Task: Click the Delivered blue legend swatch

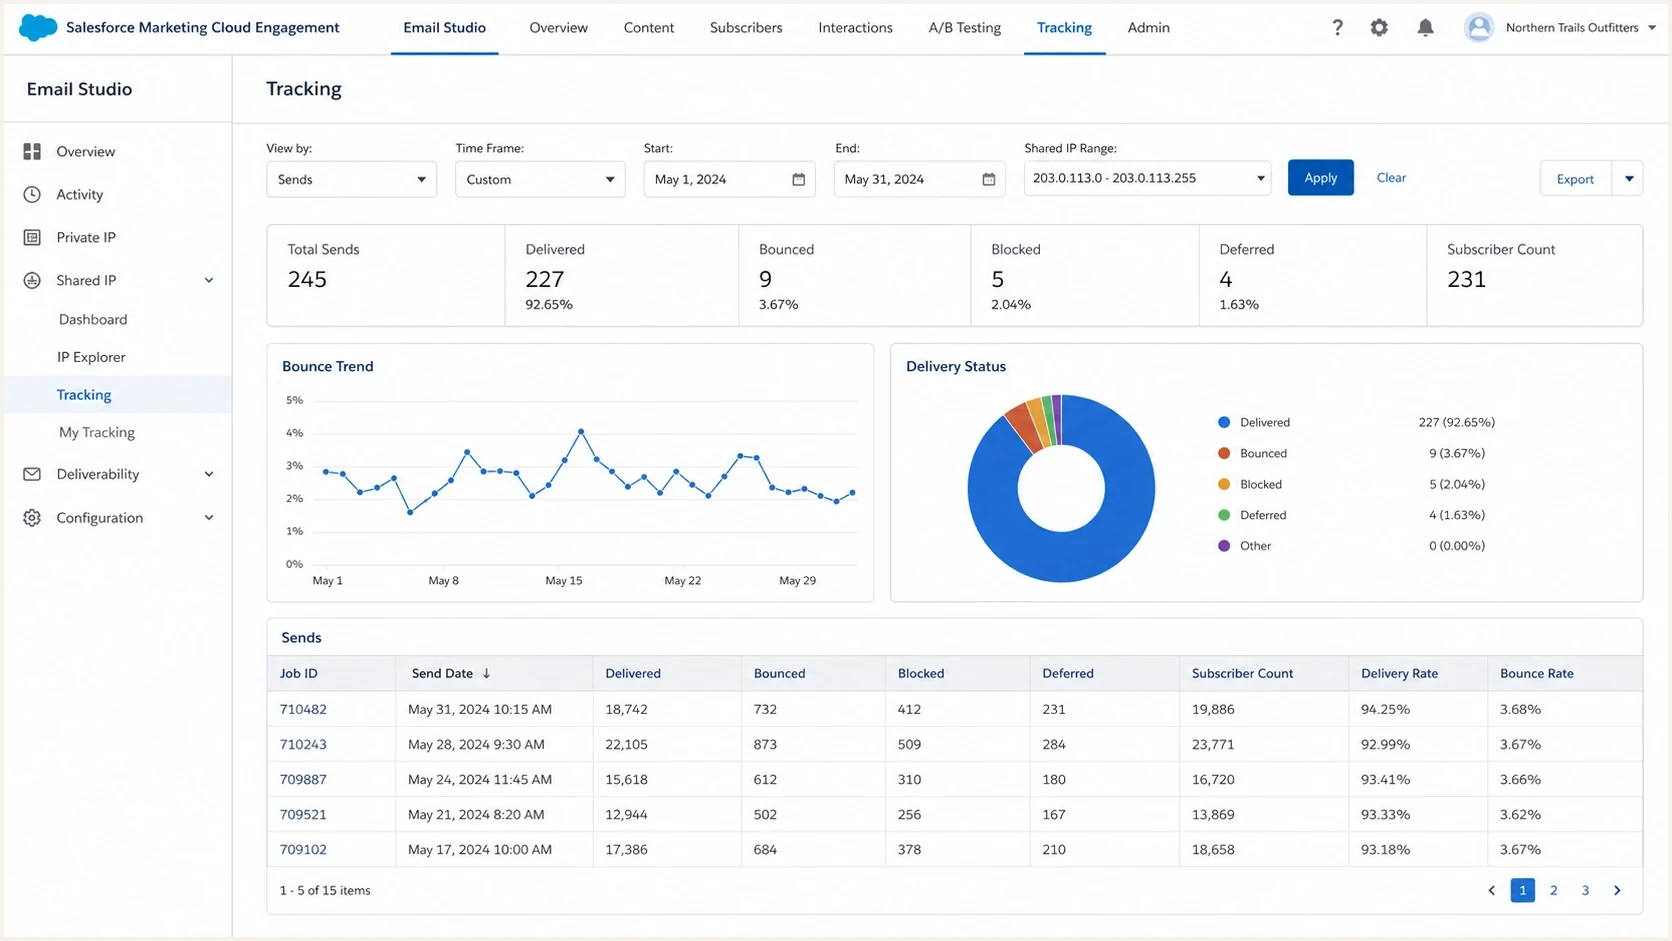Action: pyautogui.click(x=1224, y=422)
